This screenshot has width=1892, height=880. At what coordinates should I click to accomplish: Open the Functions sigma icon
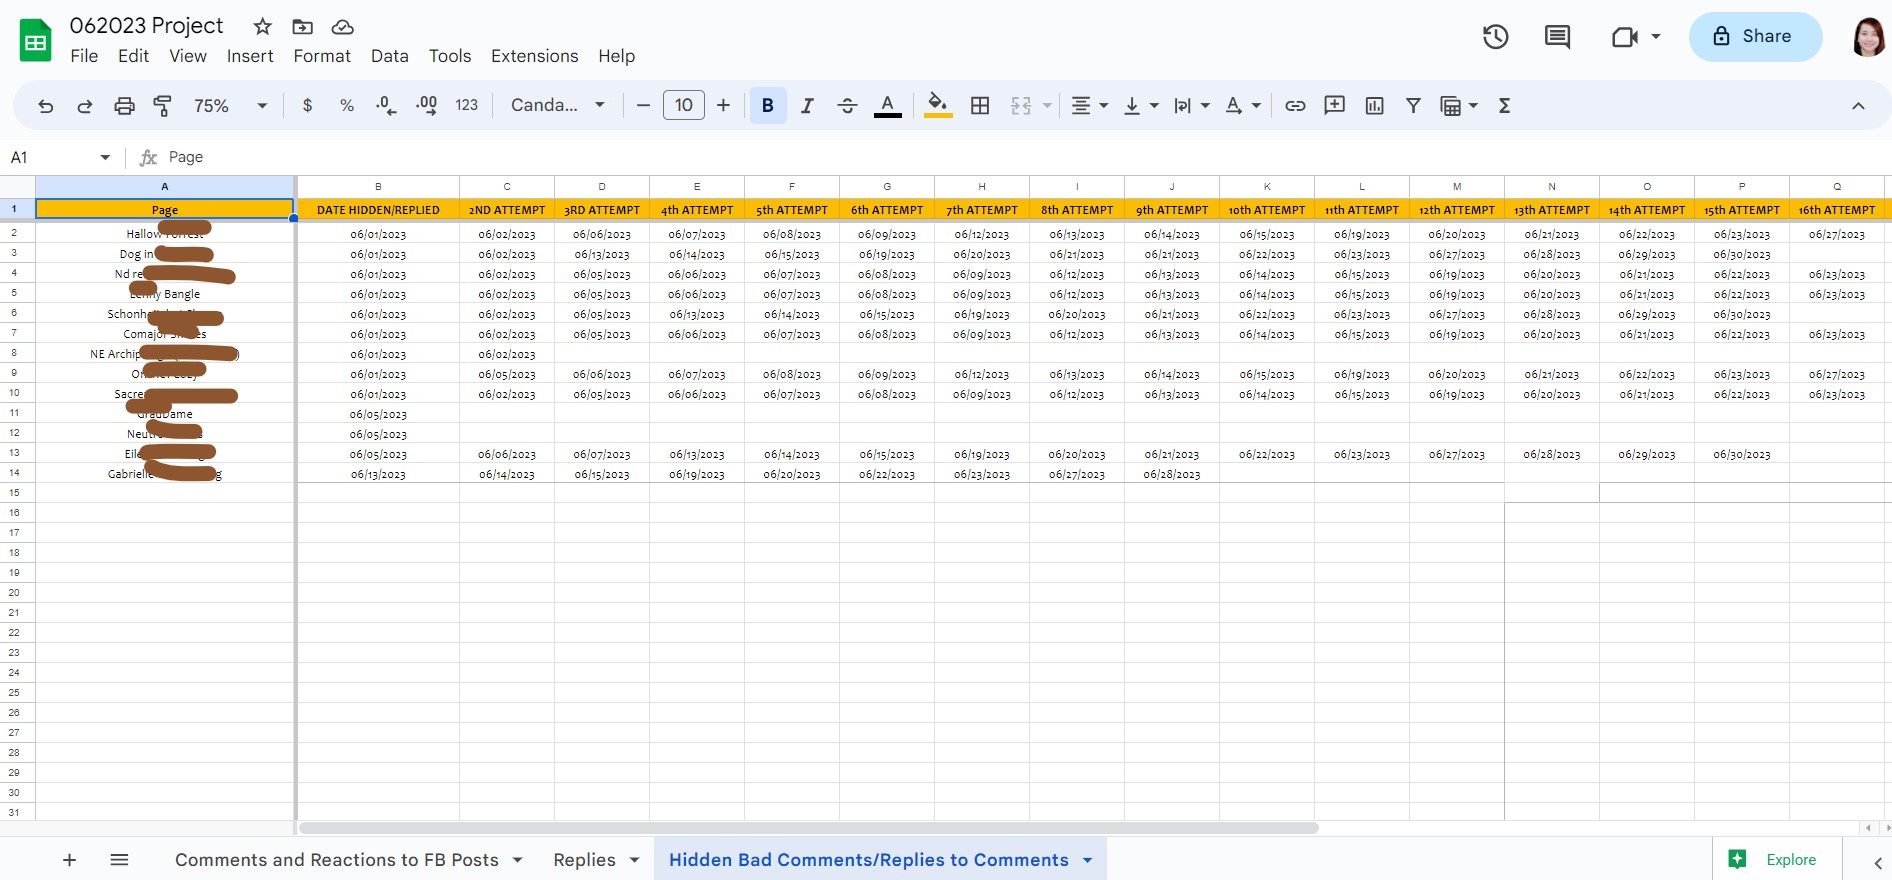tap(1504, 105)
